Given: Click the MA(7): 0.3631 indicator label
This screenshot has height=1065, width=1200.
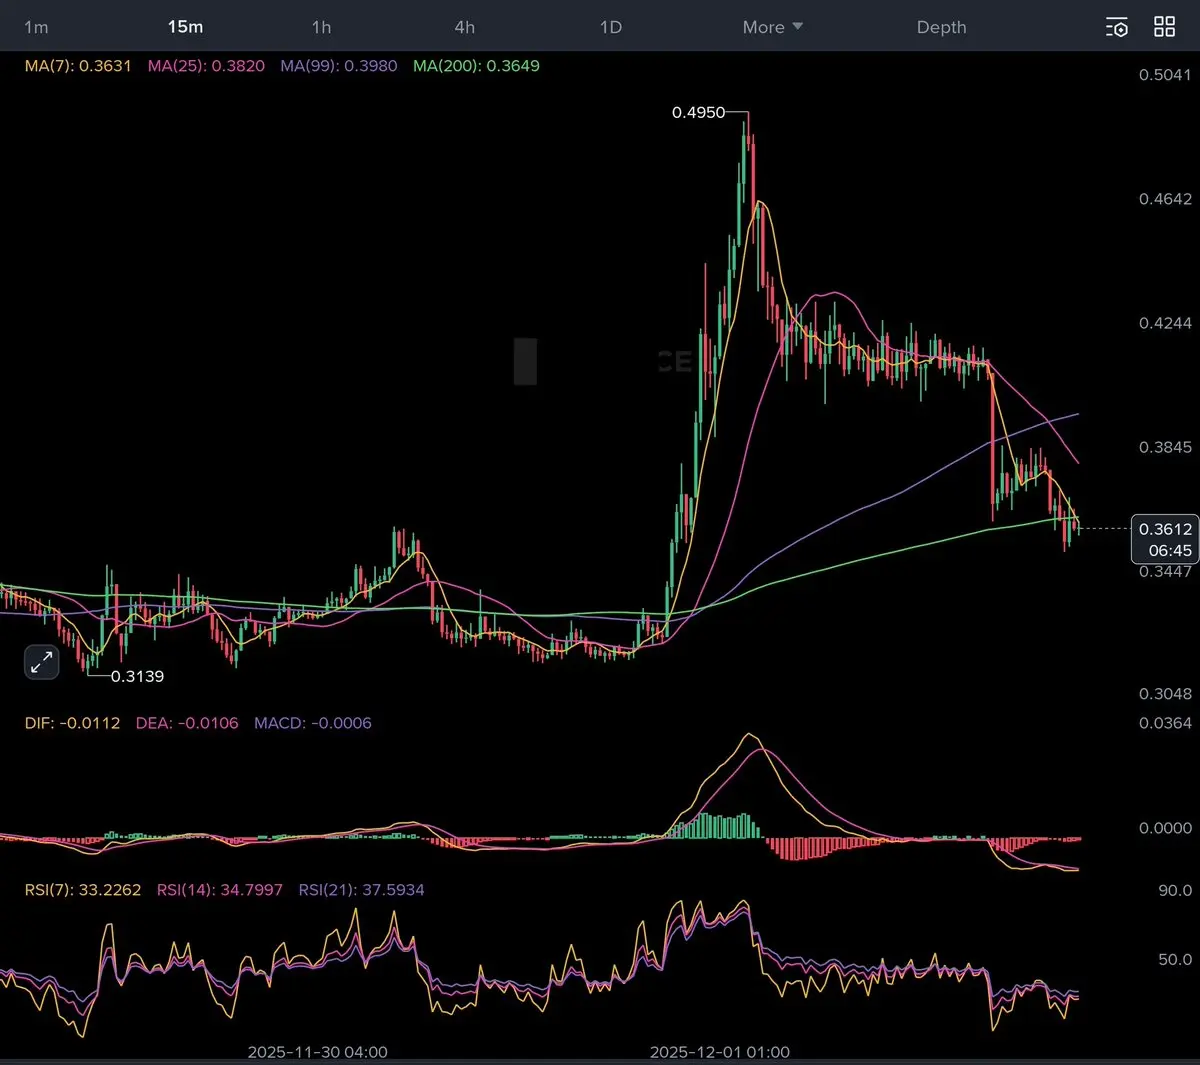Looking at the screenshot, I should [78, 66].
